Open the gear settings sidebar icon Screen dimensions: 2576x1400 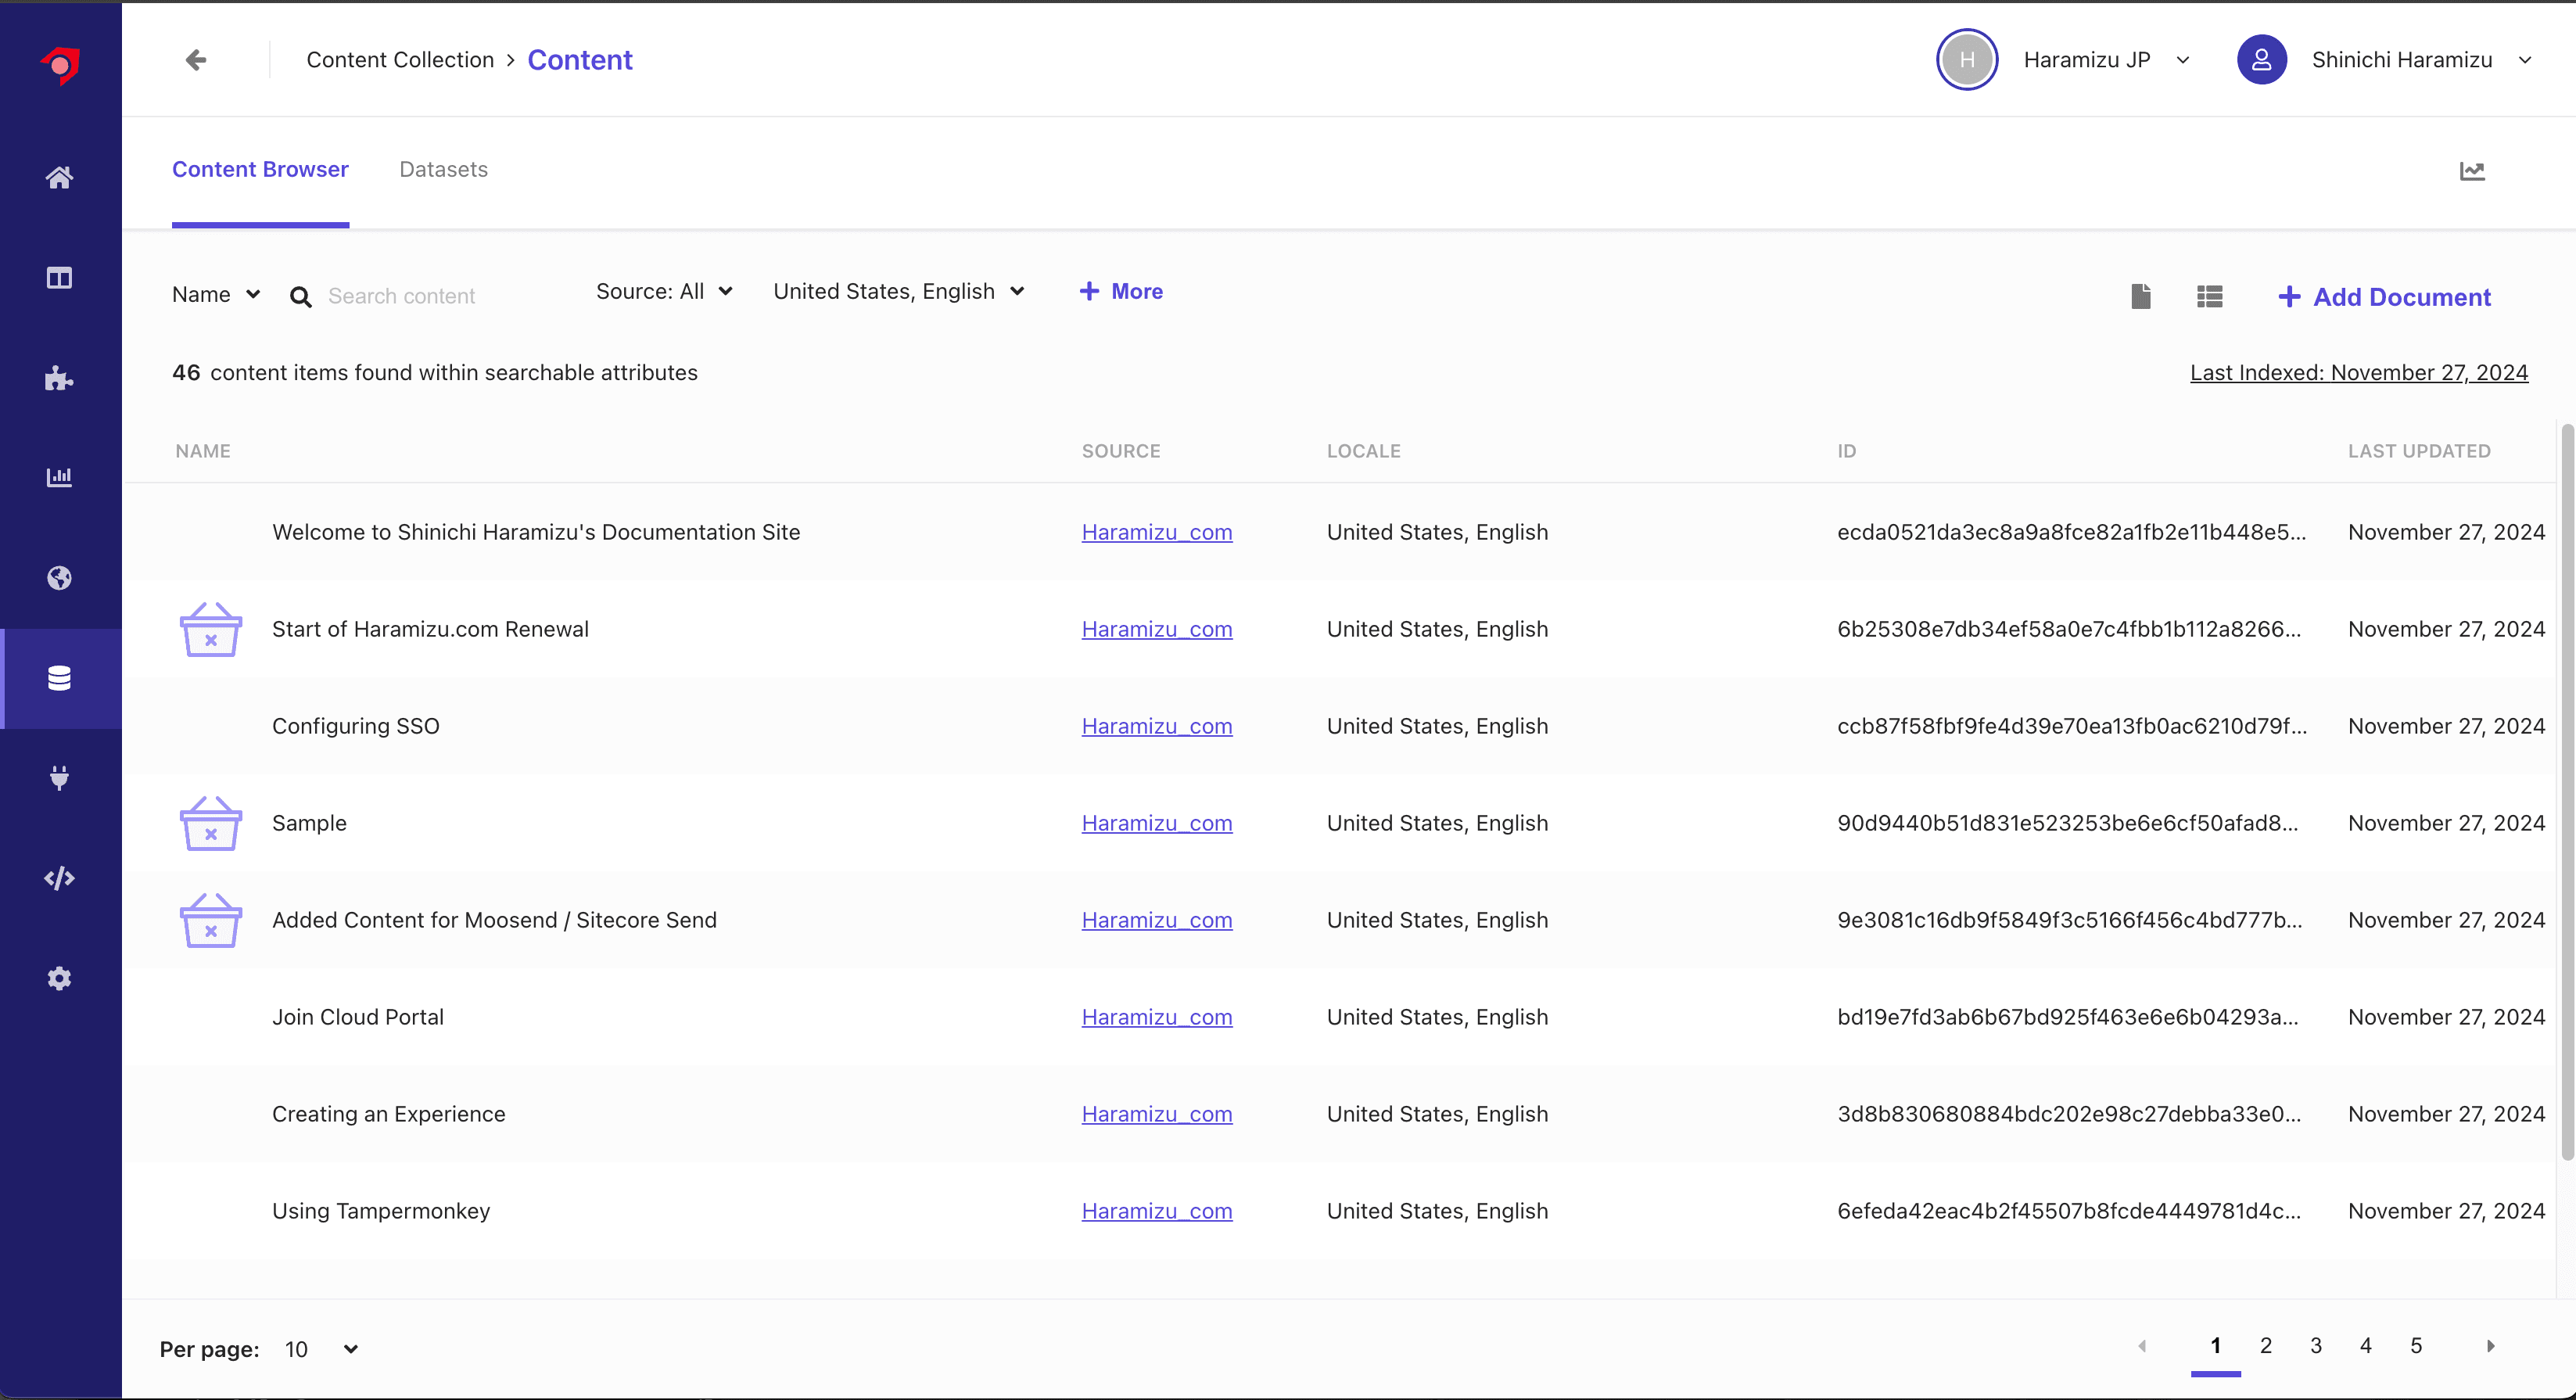[x=59, y=978]
